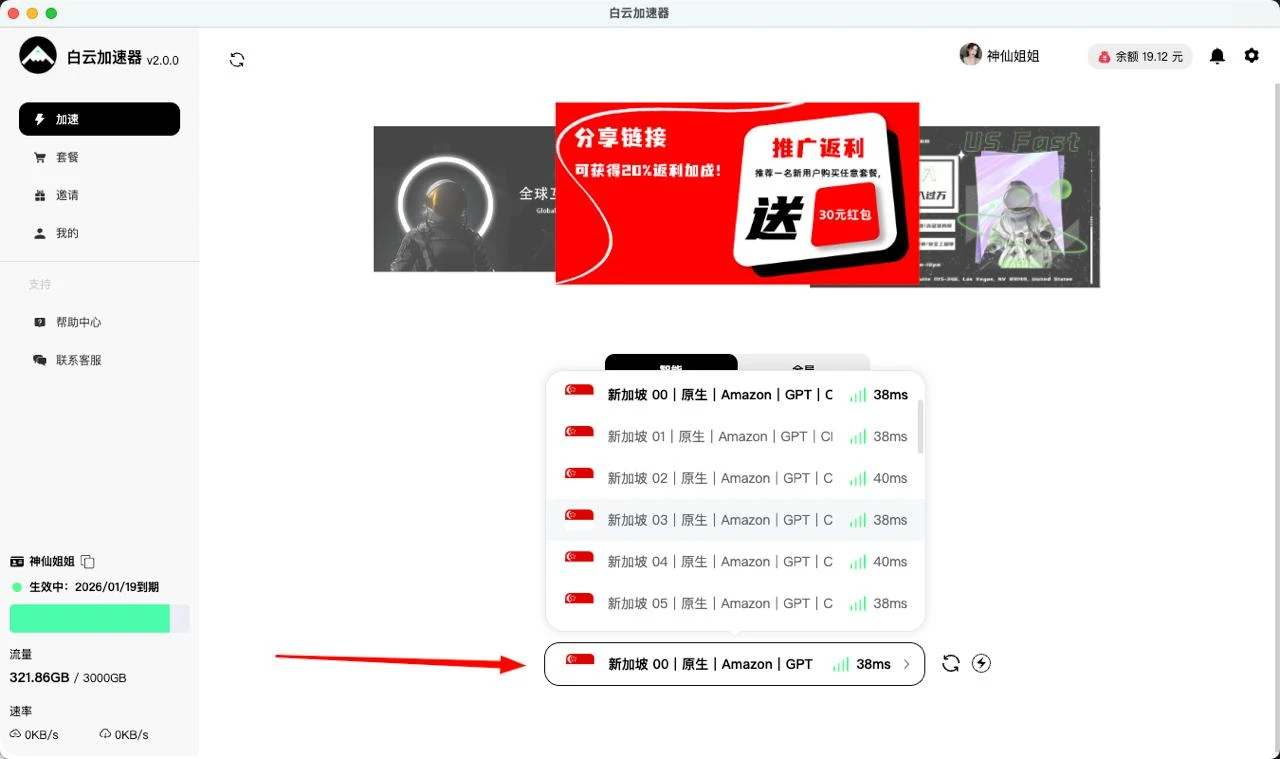The height and width of the screenshot is (759, 1280).
Task: Click the refresh icon at top left
Action: point(236,59)
